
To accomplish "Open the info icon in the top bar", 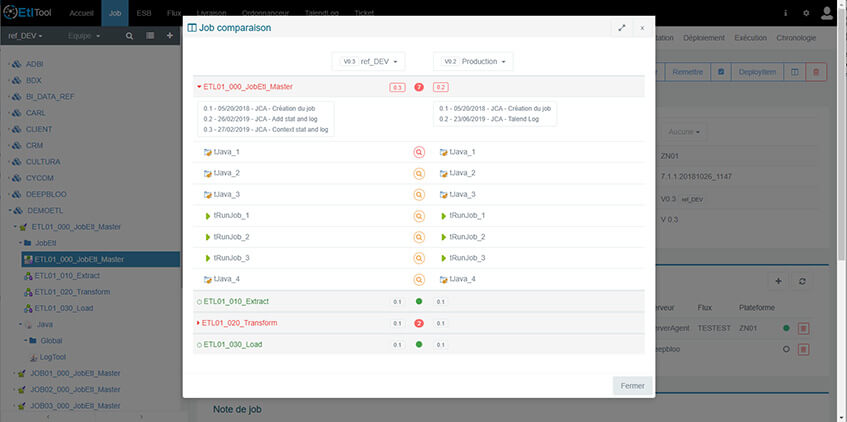I will 785,13.
